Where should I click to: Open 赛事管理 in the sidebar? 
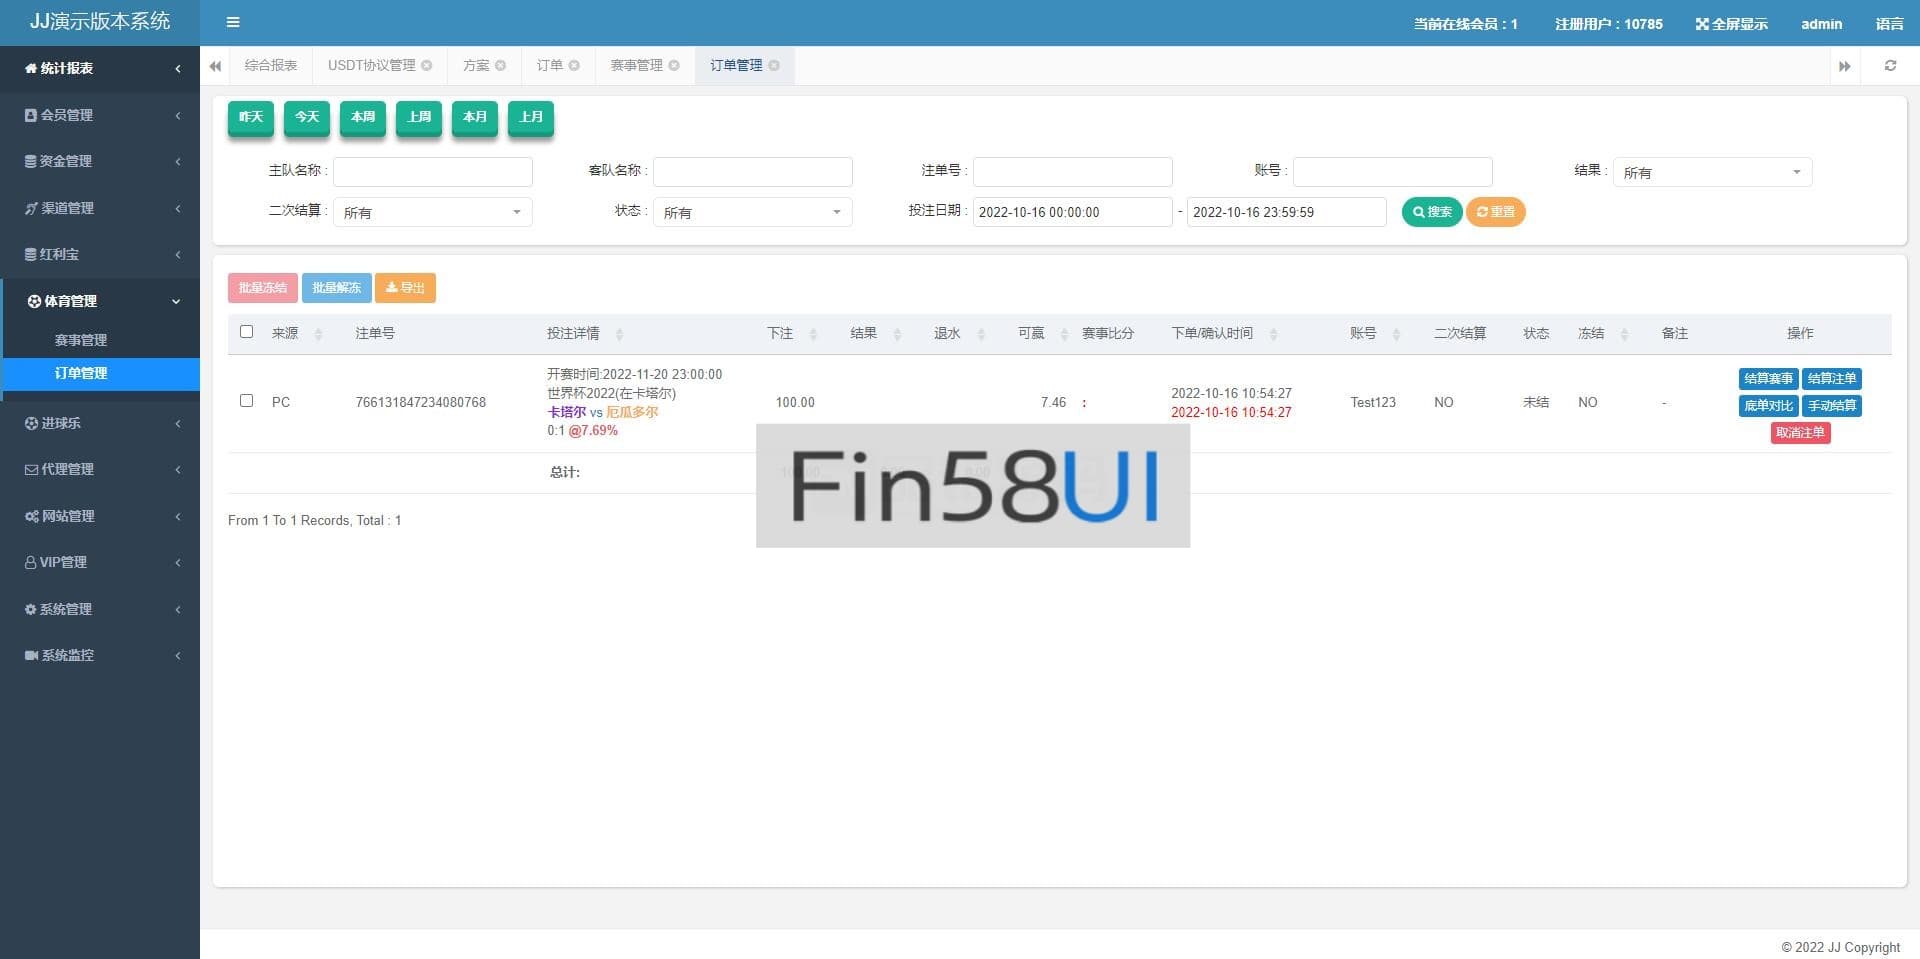click(81, 340)
